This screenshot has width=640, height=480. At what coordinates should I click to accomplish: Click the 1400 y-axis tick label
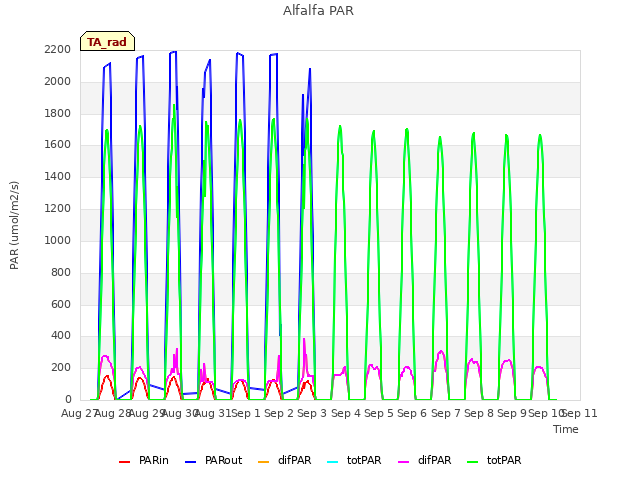coord(58,176)
